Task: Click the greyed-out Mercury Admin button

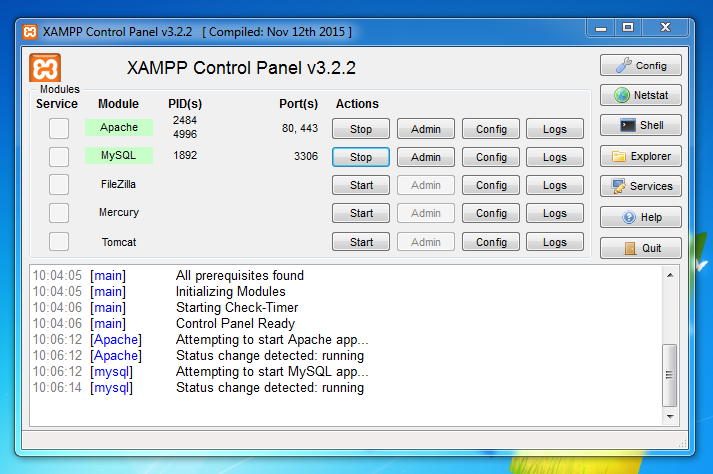Action: coord(426,213)
